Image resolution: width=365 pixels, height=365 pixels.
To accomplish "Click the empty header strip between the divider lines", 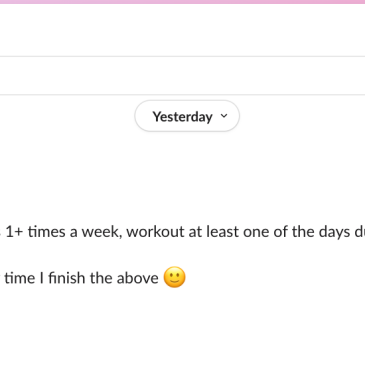I will (x=182, y=76).
